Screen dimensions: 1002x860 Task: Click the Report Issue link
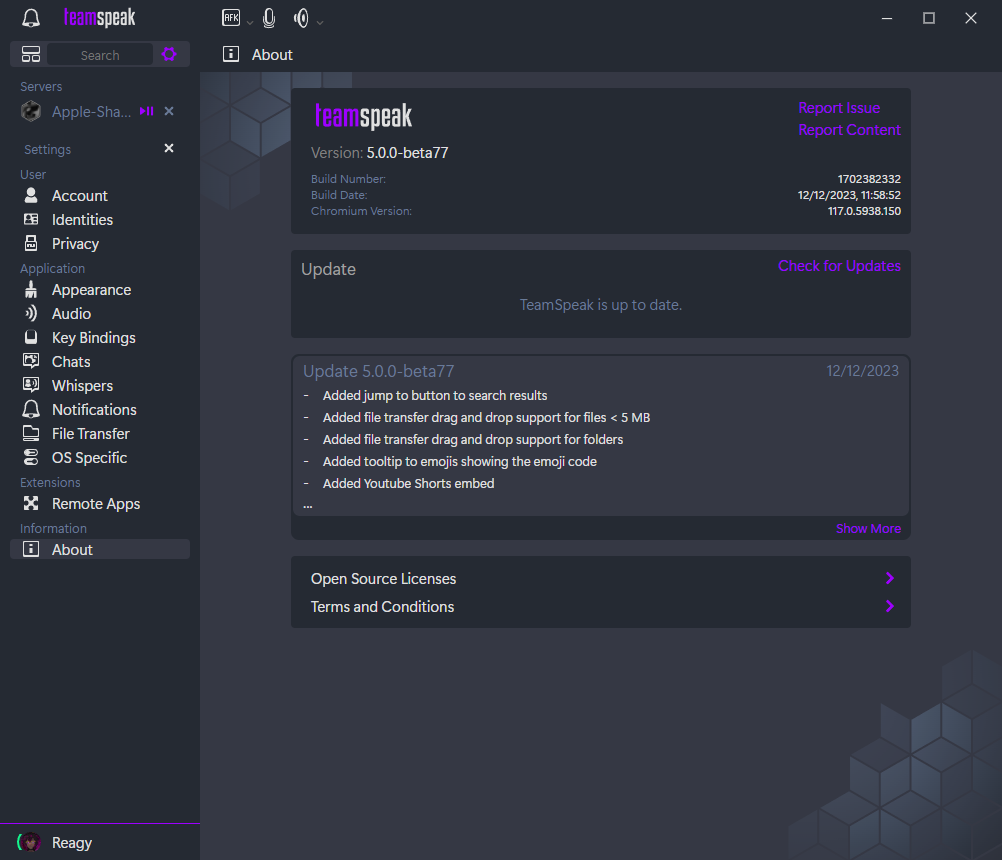[x=839, y=108]
